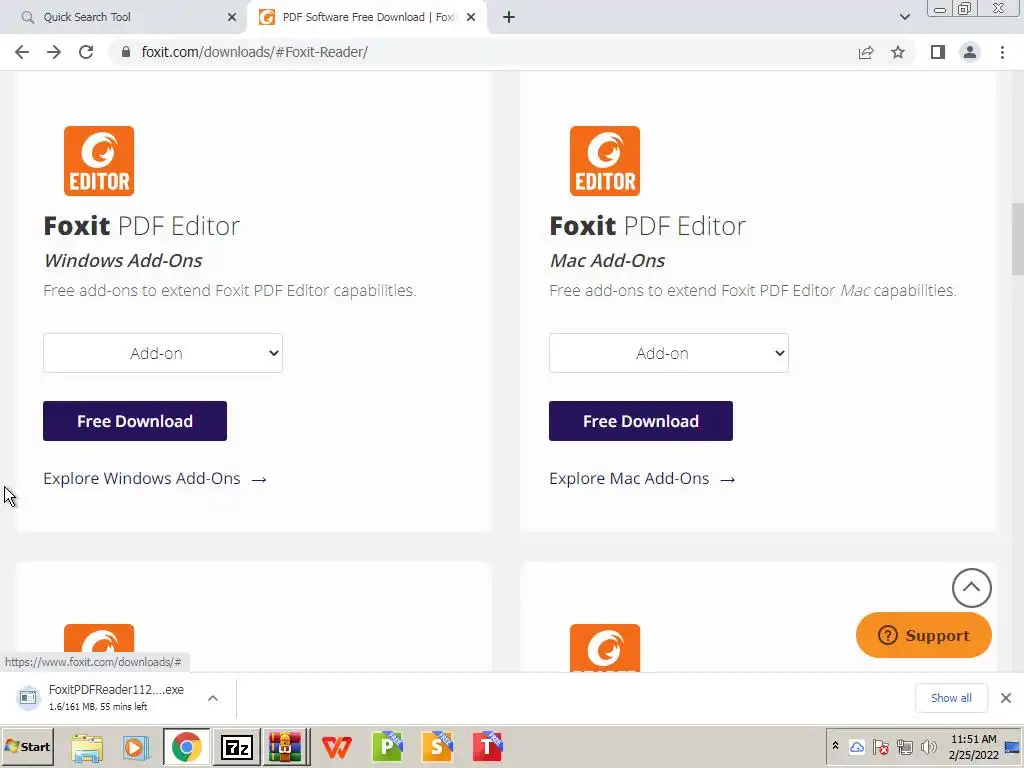The width and height of the screenshot is (1024, 768).
Task: Launch the green P app from taskbar
Action: (x=387, y=748)
